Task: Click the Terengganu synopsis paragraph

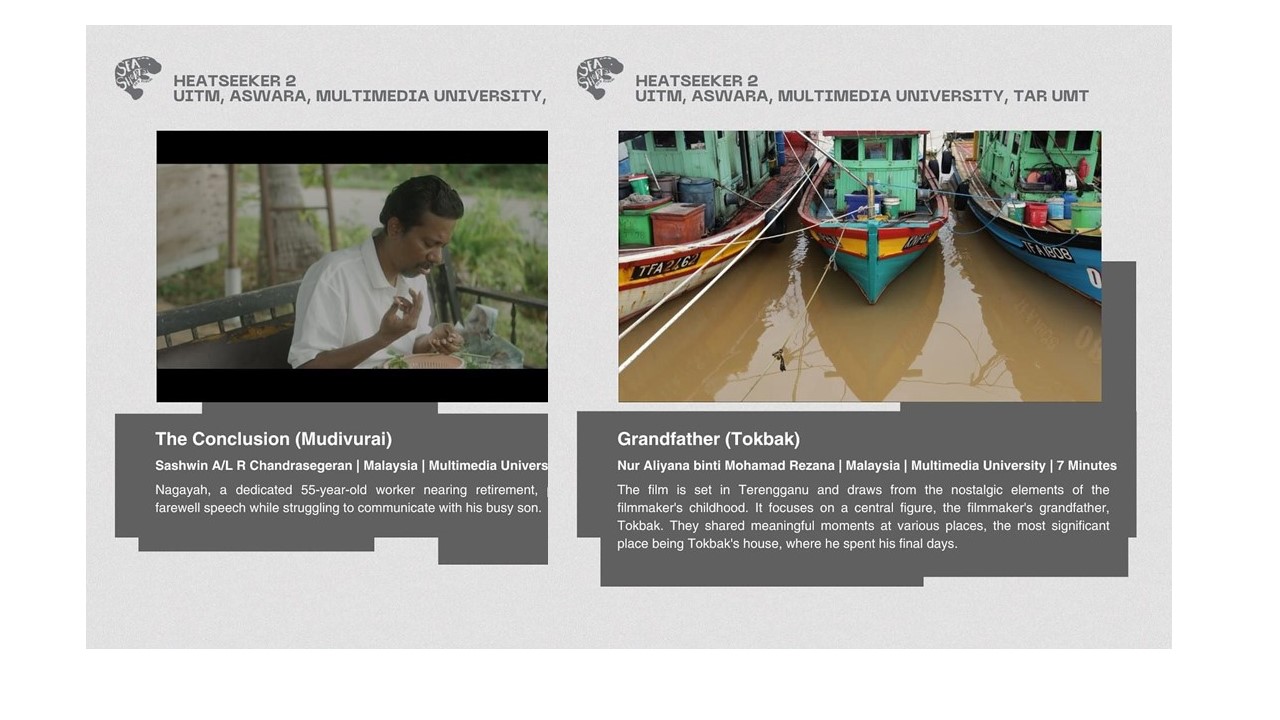Action: (x=863, y=517)
